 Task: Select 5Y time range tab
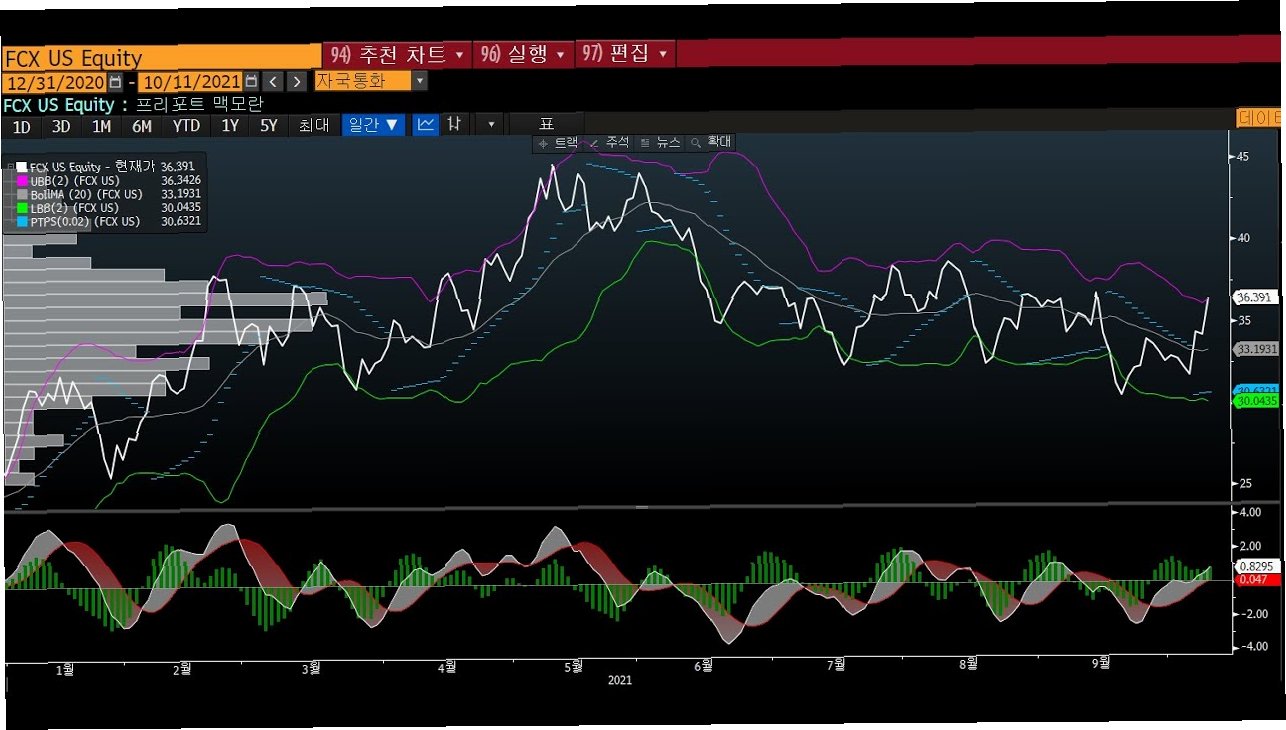(x=269, y=126)
